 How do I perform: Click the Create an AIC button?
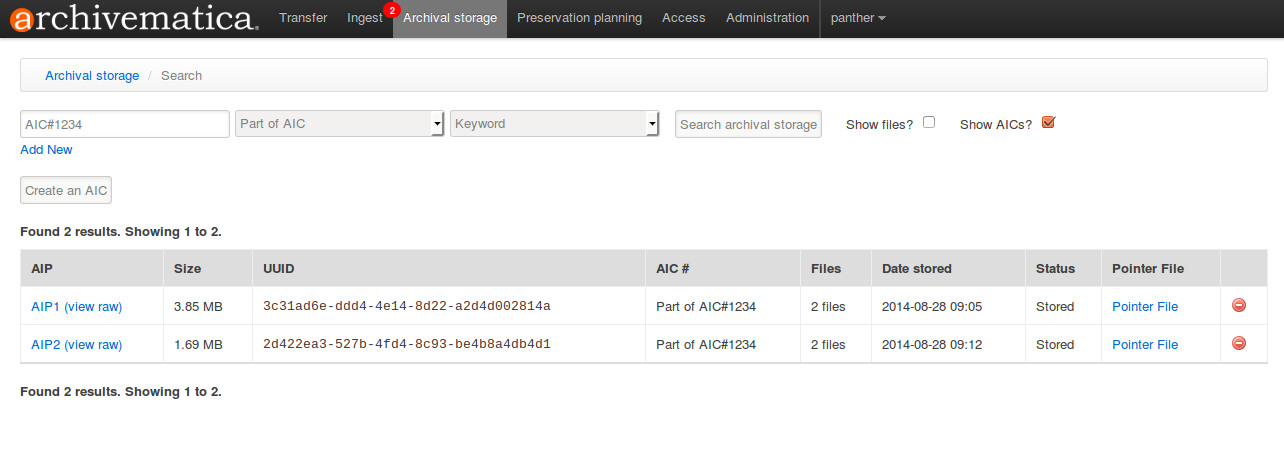[x=67, y=190]
